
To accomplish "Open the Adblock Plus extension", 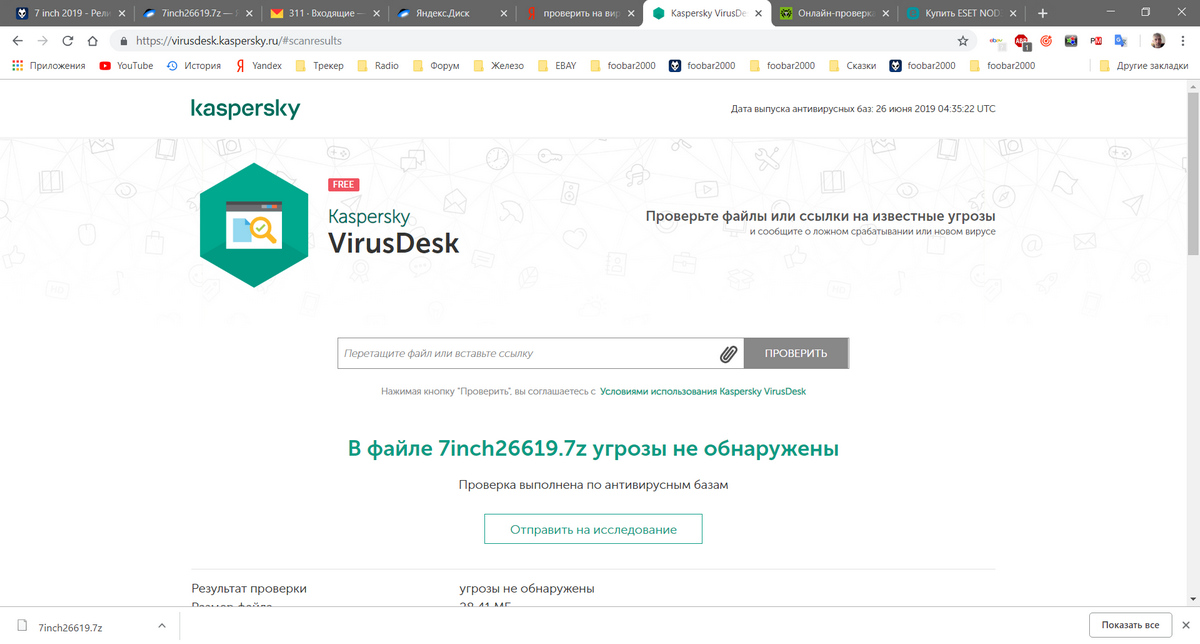I will click(x=1022, y=42).
